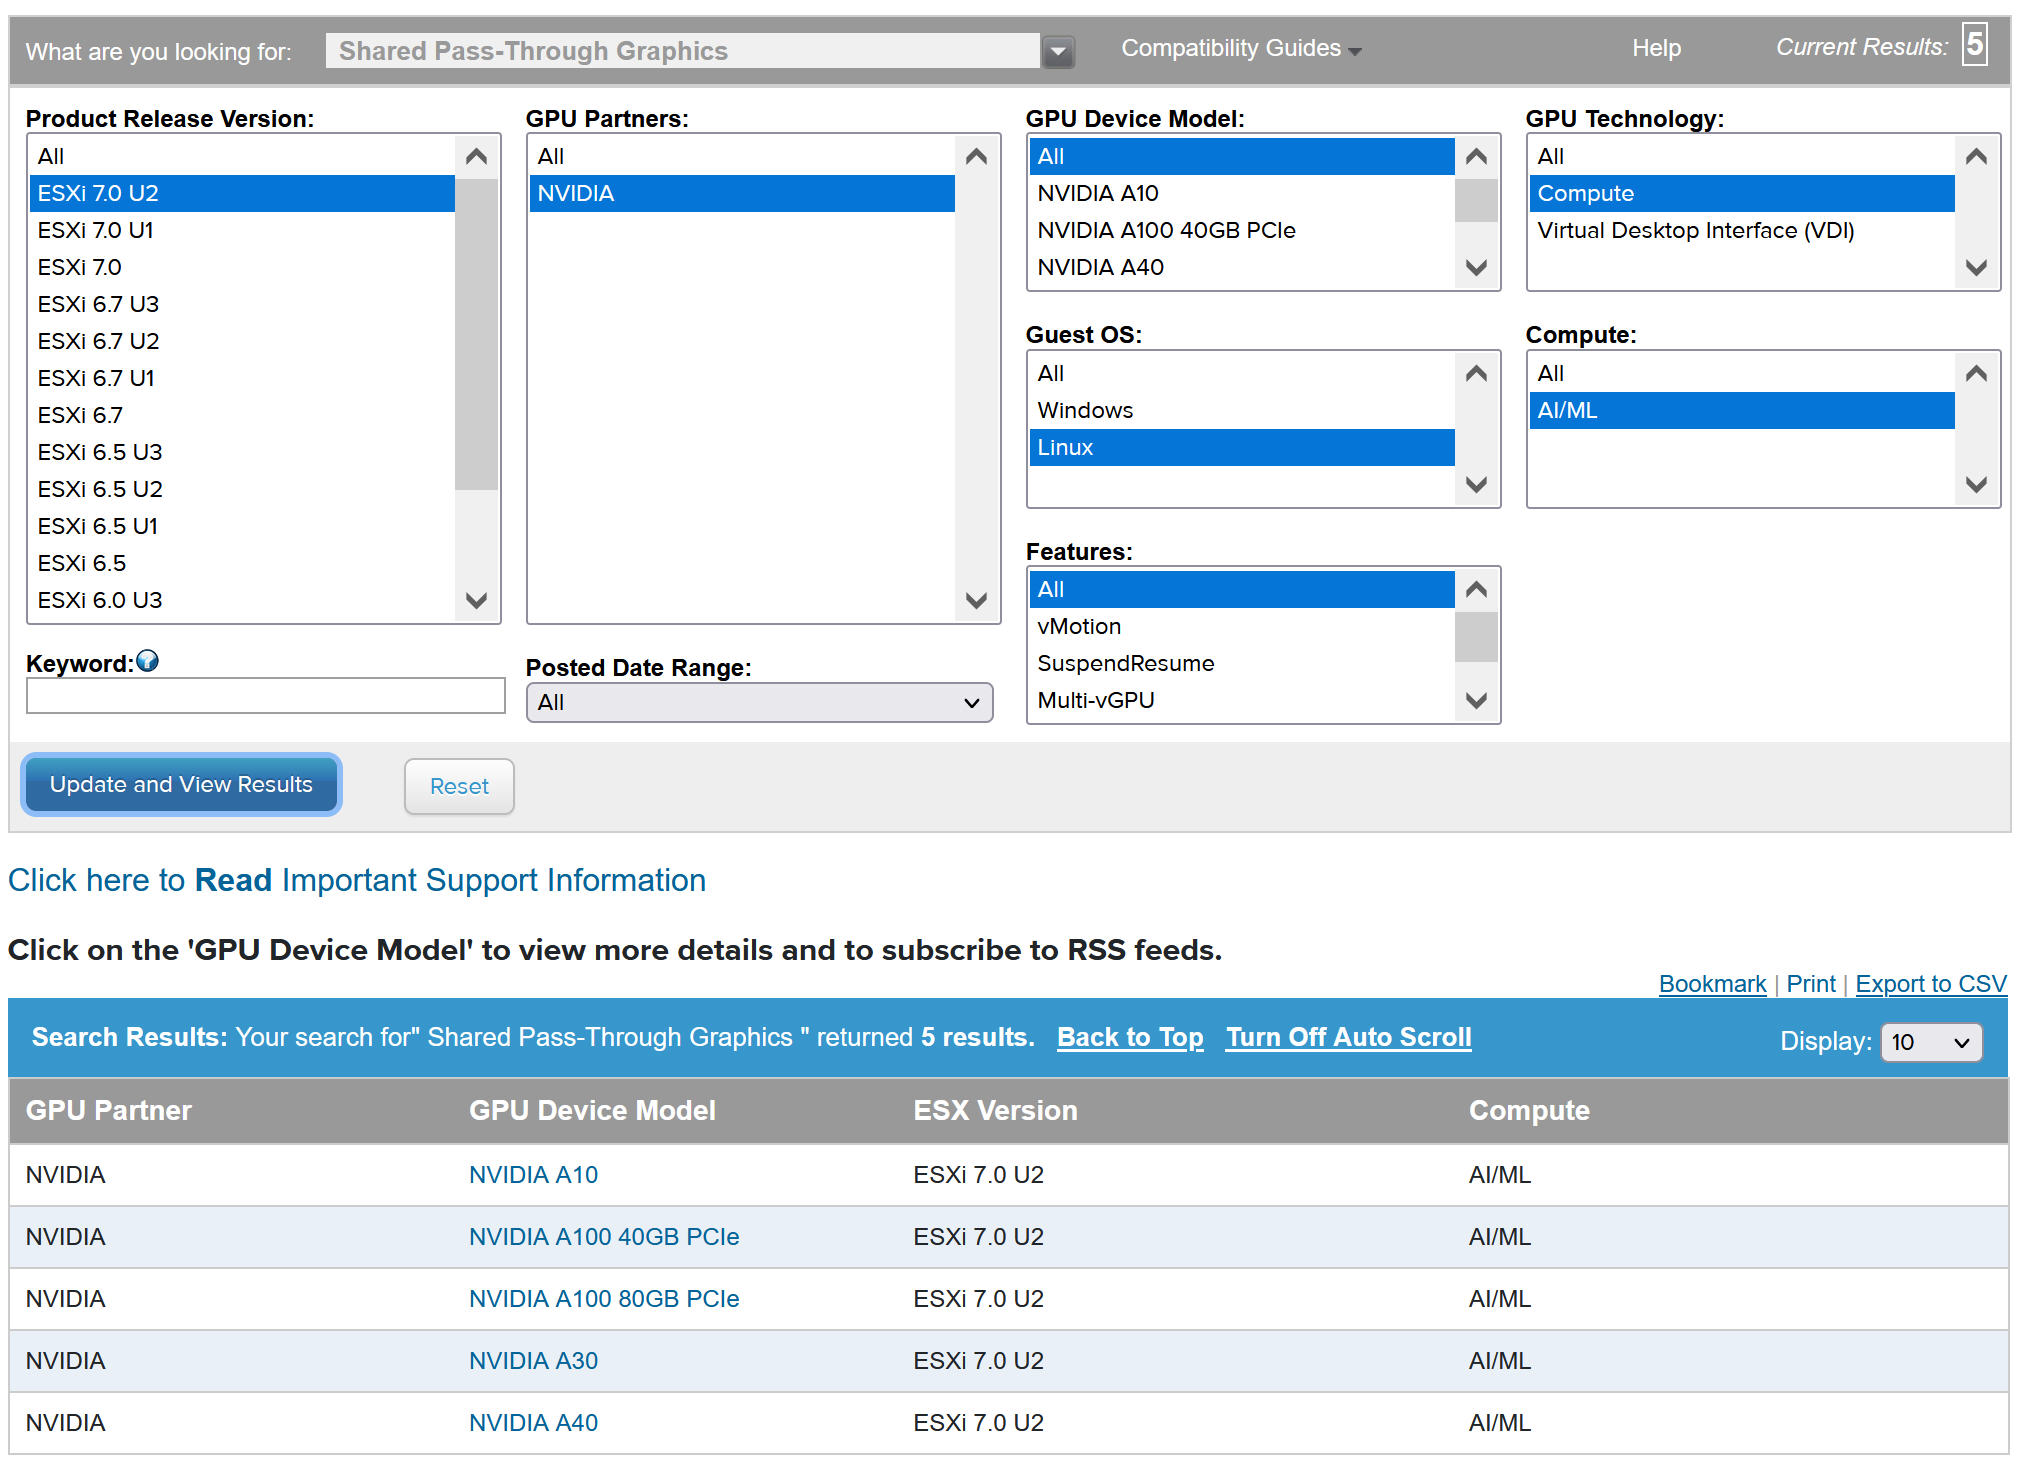
Task: Click the Reset button
Action: [460, 785]
